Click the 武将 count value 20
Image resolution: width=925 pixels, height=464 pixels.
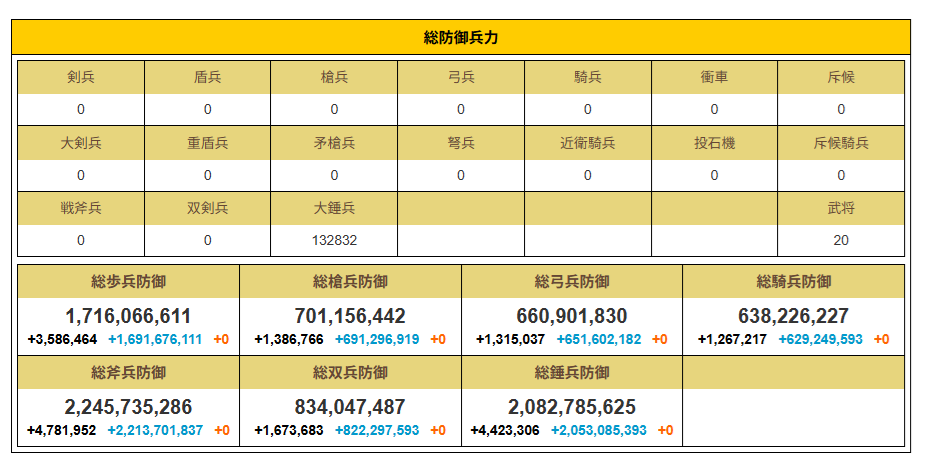841,241
